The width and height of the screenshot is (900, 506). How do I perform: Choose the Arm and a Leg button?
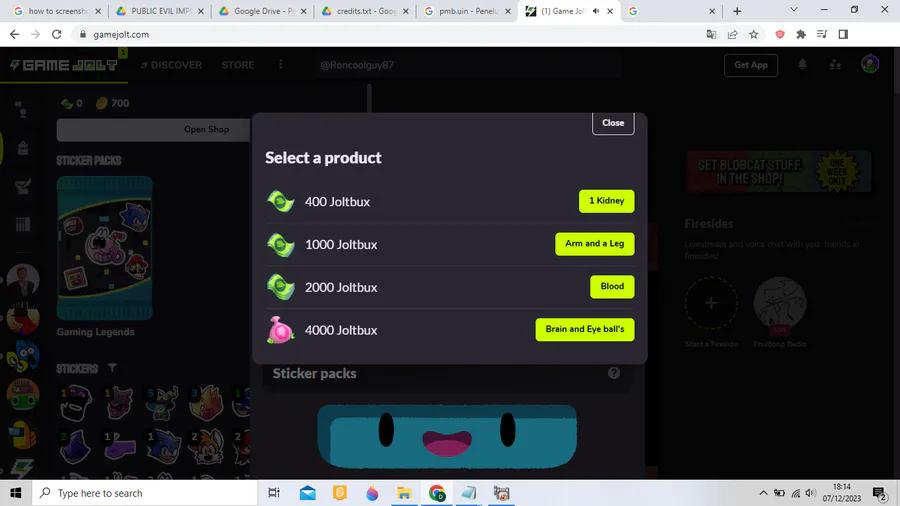coord(594,244)
